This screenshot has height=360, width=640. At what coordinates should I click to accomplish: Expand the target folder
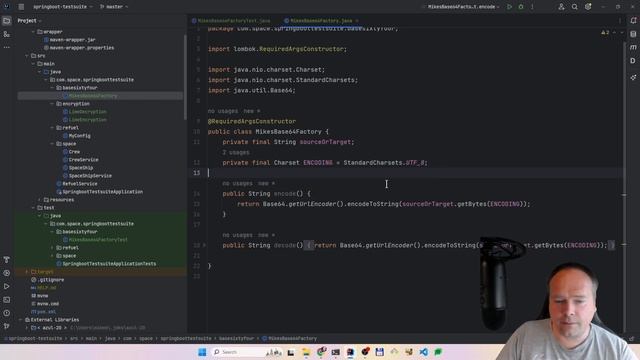click(27, 271)
